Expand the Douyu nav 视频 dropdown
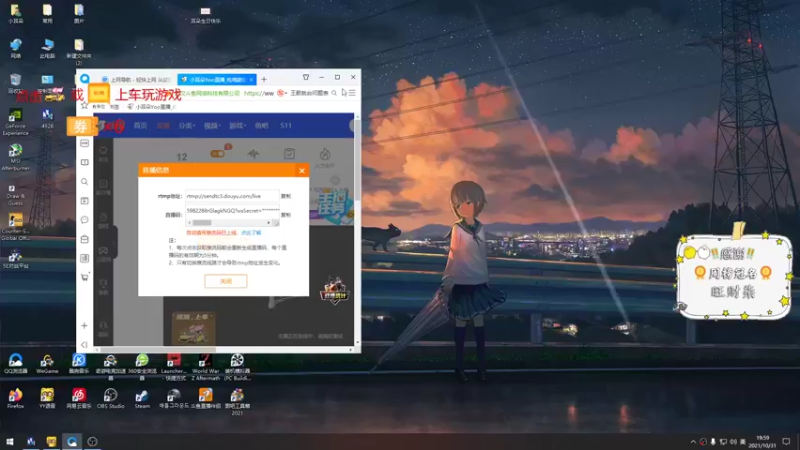 [x=212, y=126]
